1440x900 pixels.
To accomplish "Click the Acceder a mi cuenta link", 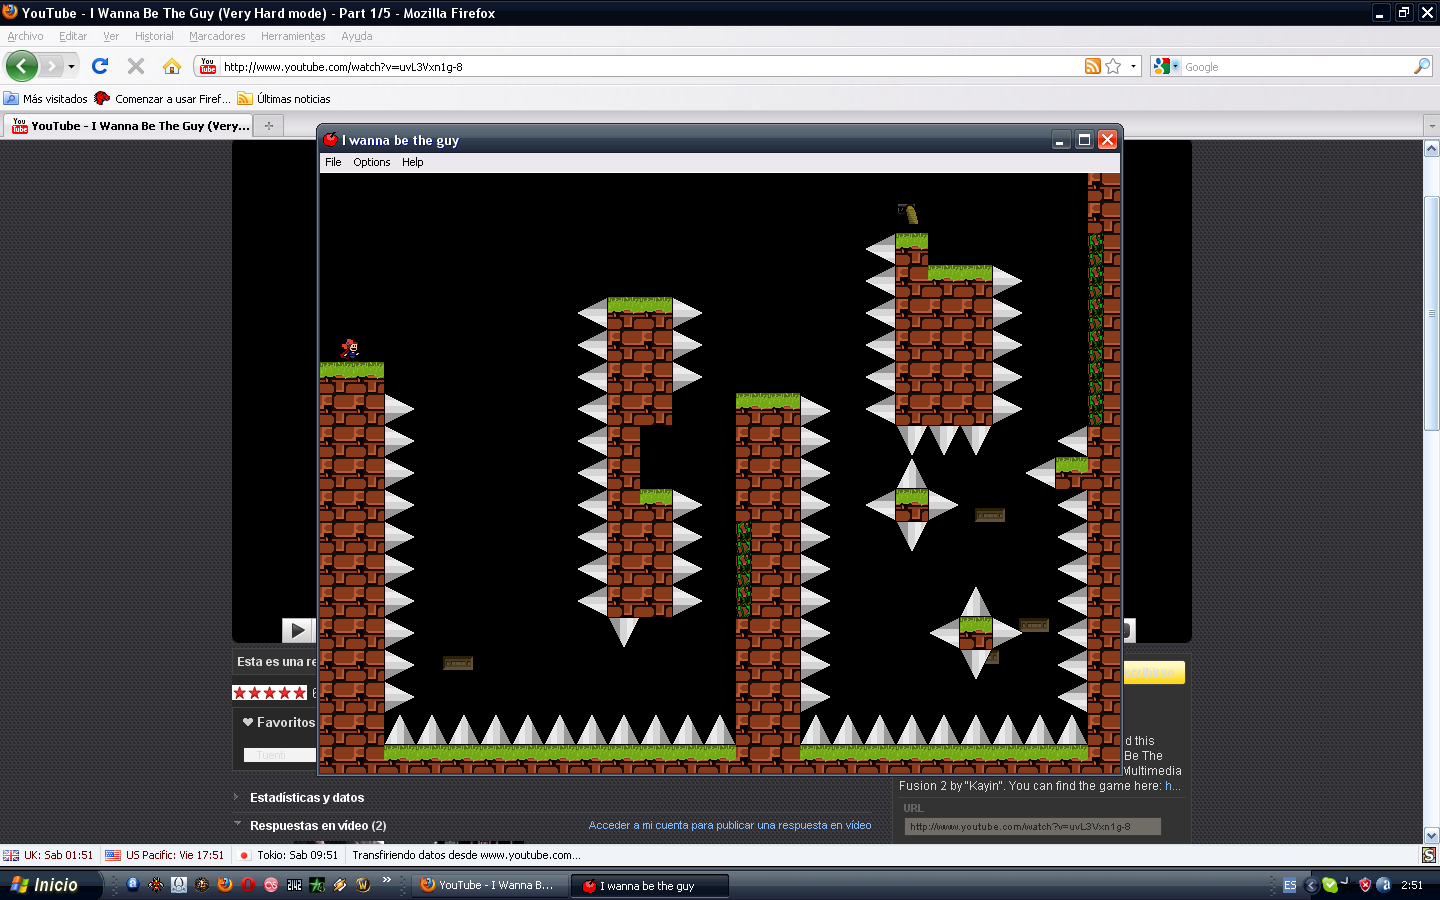I will pyautogui.click(x=729, y=826).
